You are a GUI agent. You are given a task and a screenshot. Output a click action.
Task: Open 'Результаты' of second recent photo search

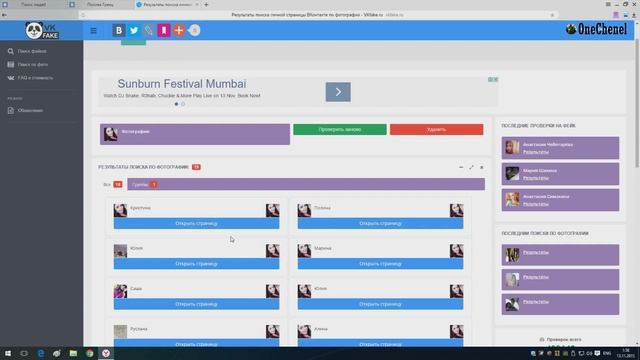pyautogui.click(x=536, y=277)
